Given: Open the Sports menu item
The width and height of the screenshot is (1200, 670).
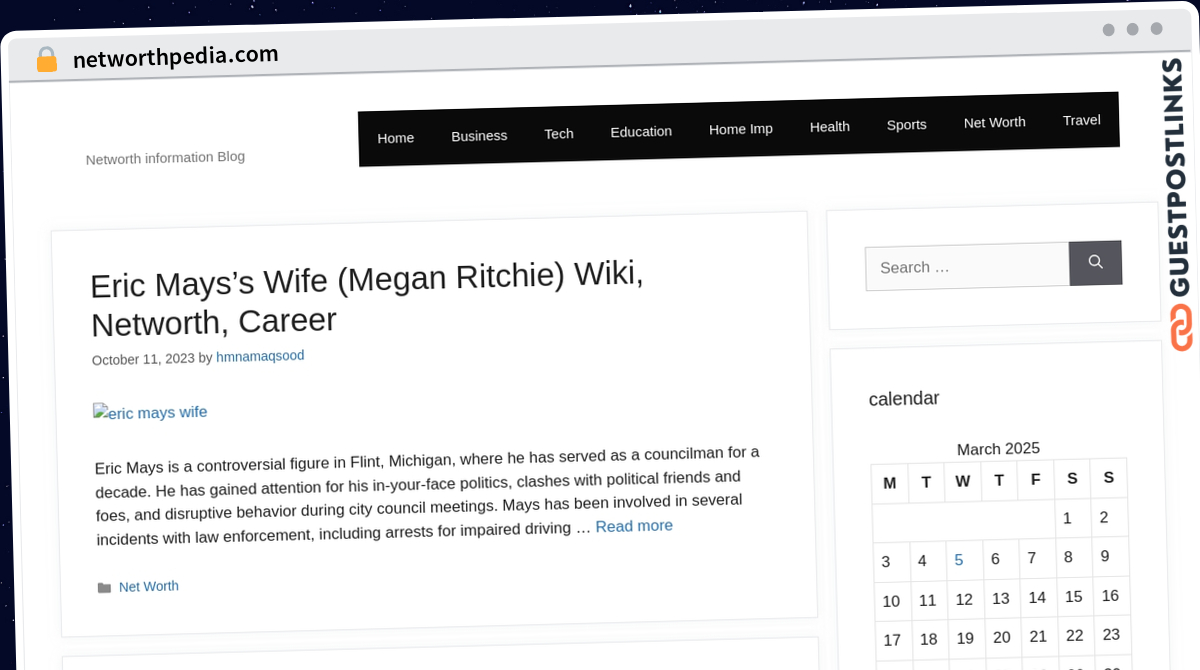Looking at the screenshot, I should pyautogui.click(x=907, y=125).
